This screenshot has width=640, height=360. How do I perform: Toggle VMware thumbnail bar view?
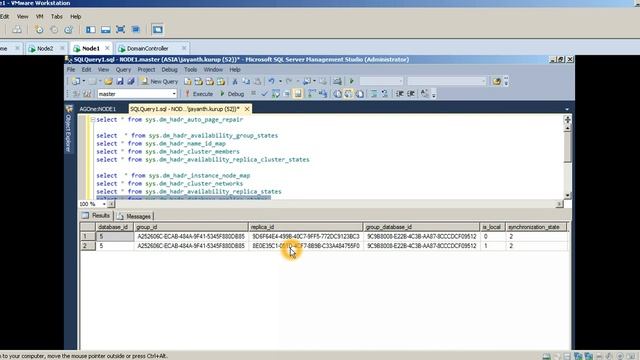tap(106, 29)
